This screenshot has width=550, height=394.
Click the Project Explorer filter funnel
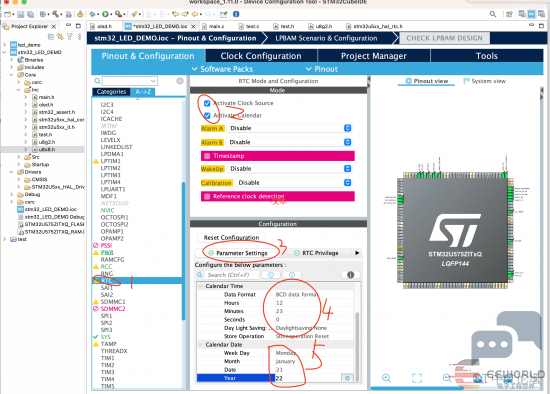(x=70, y=36)
